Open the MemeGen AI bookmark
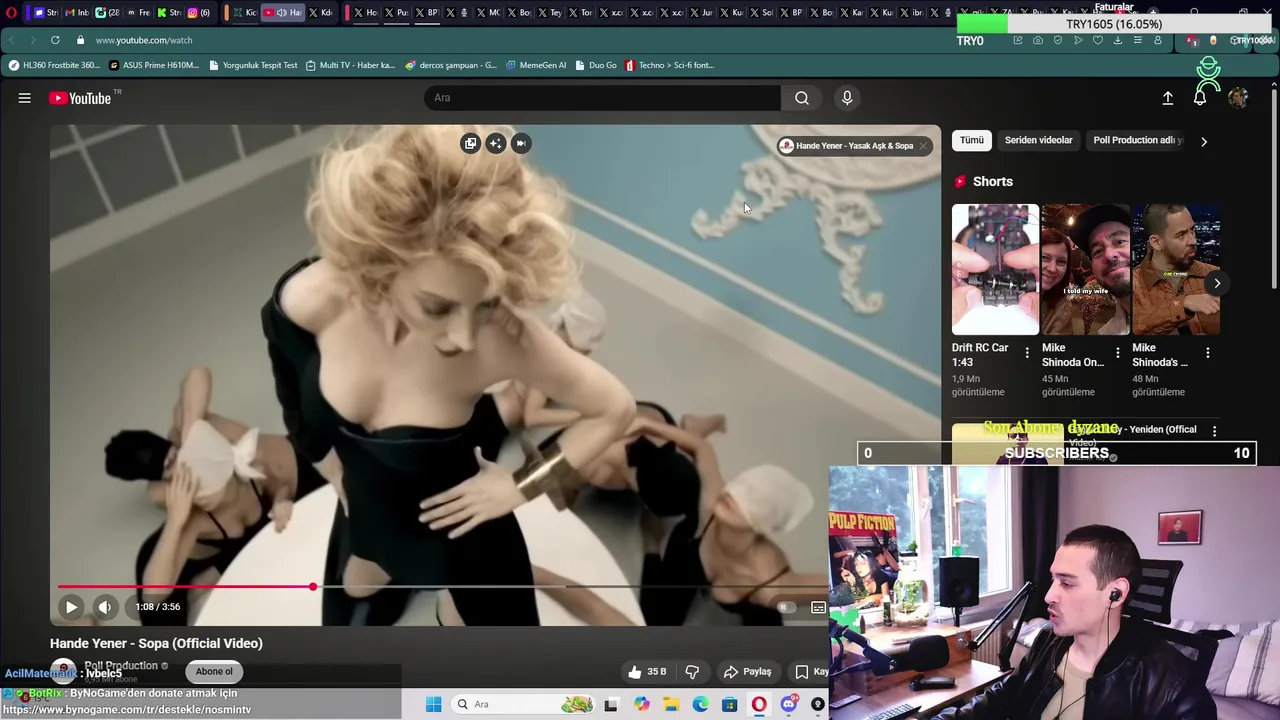1280x720 pixels. coord(536,65)
